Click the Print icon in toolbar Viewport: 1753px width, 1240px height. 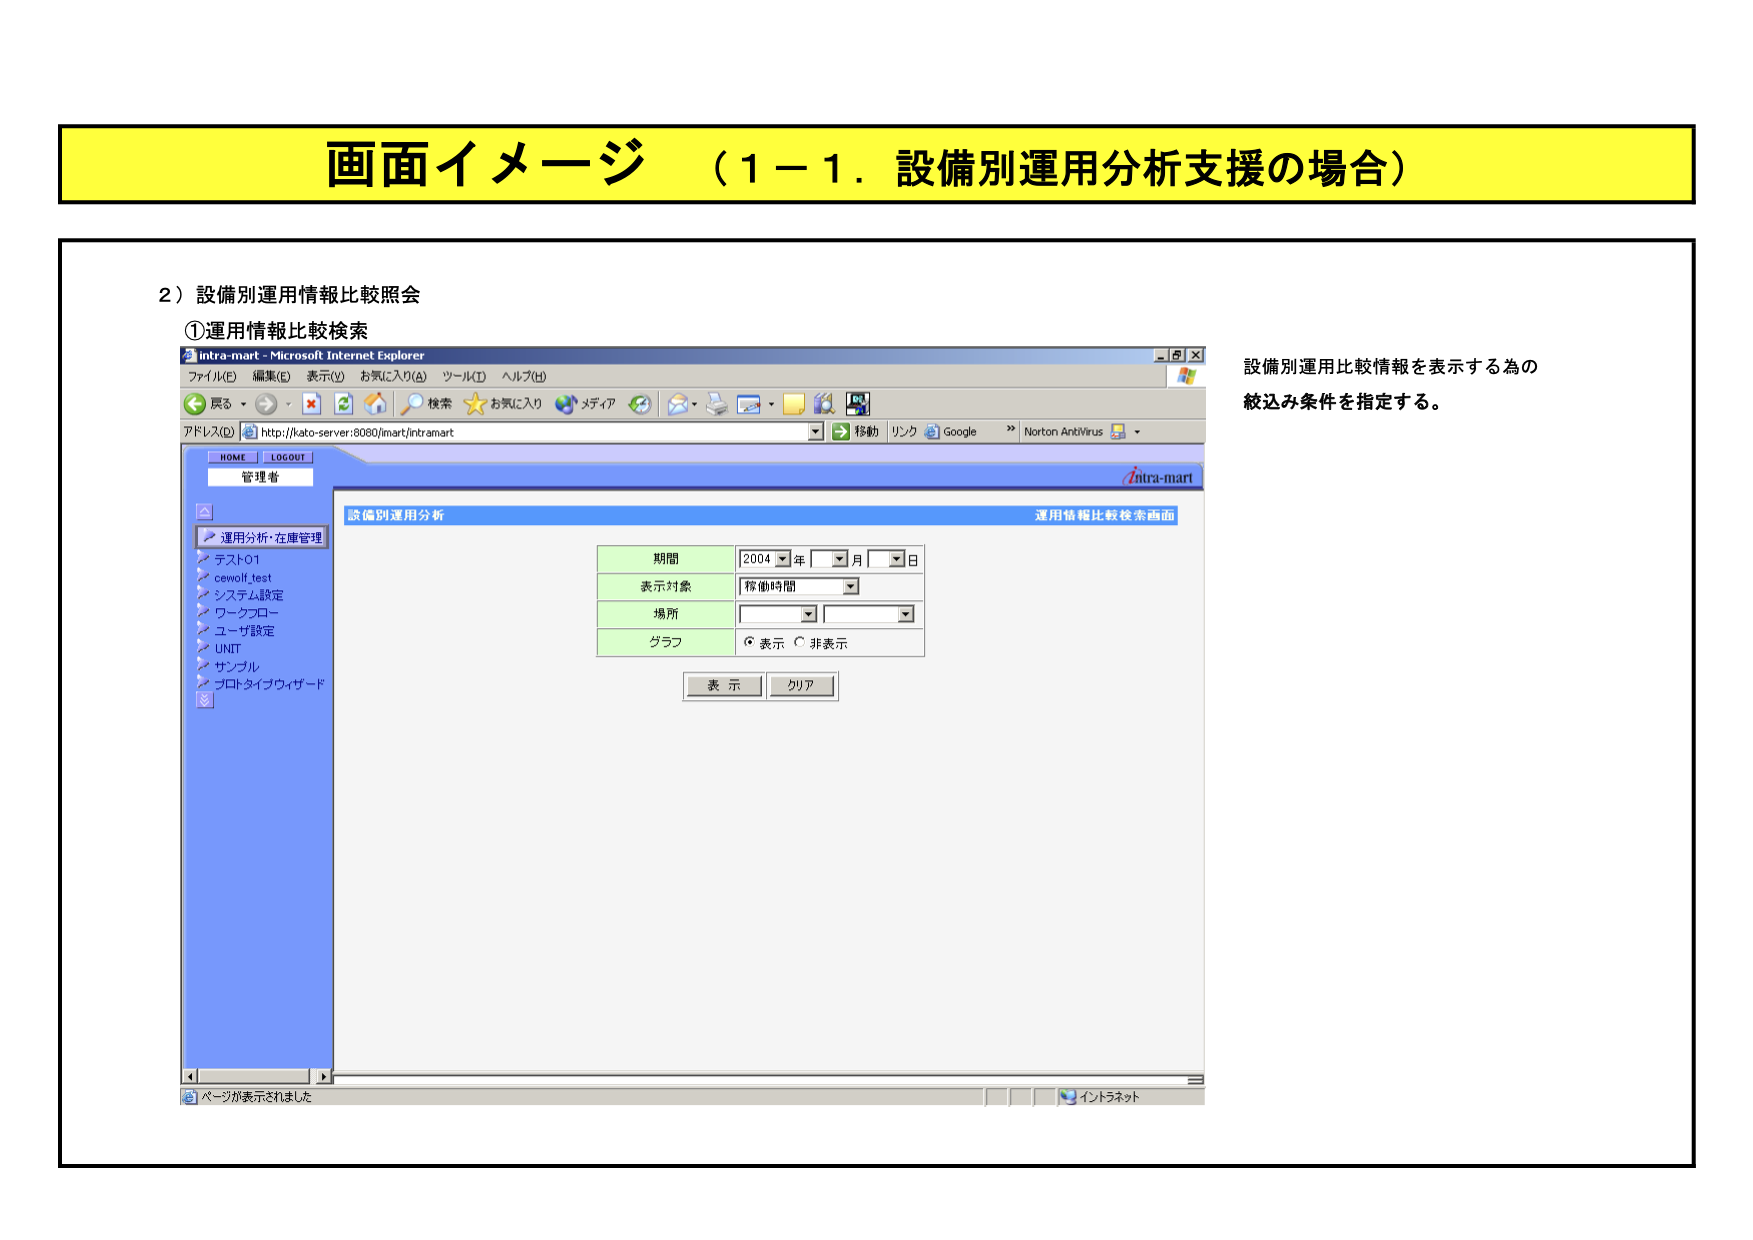tap(716, 404)
